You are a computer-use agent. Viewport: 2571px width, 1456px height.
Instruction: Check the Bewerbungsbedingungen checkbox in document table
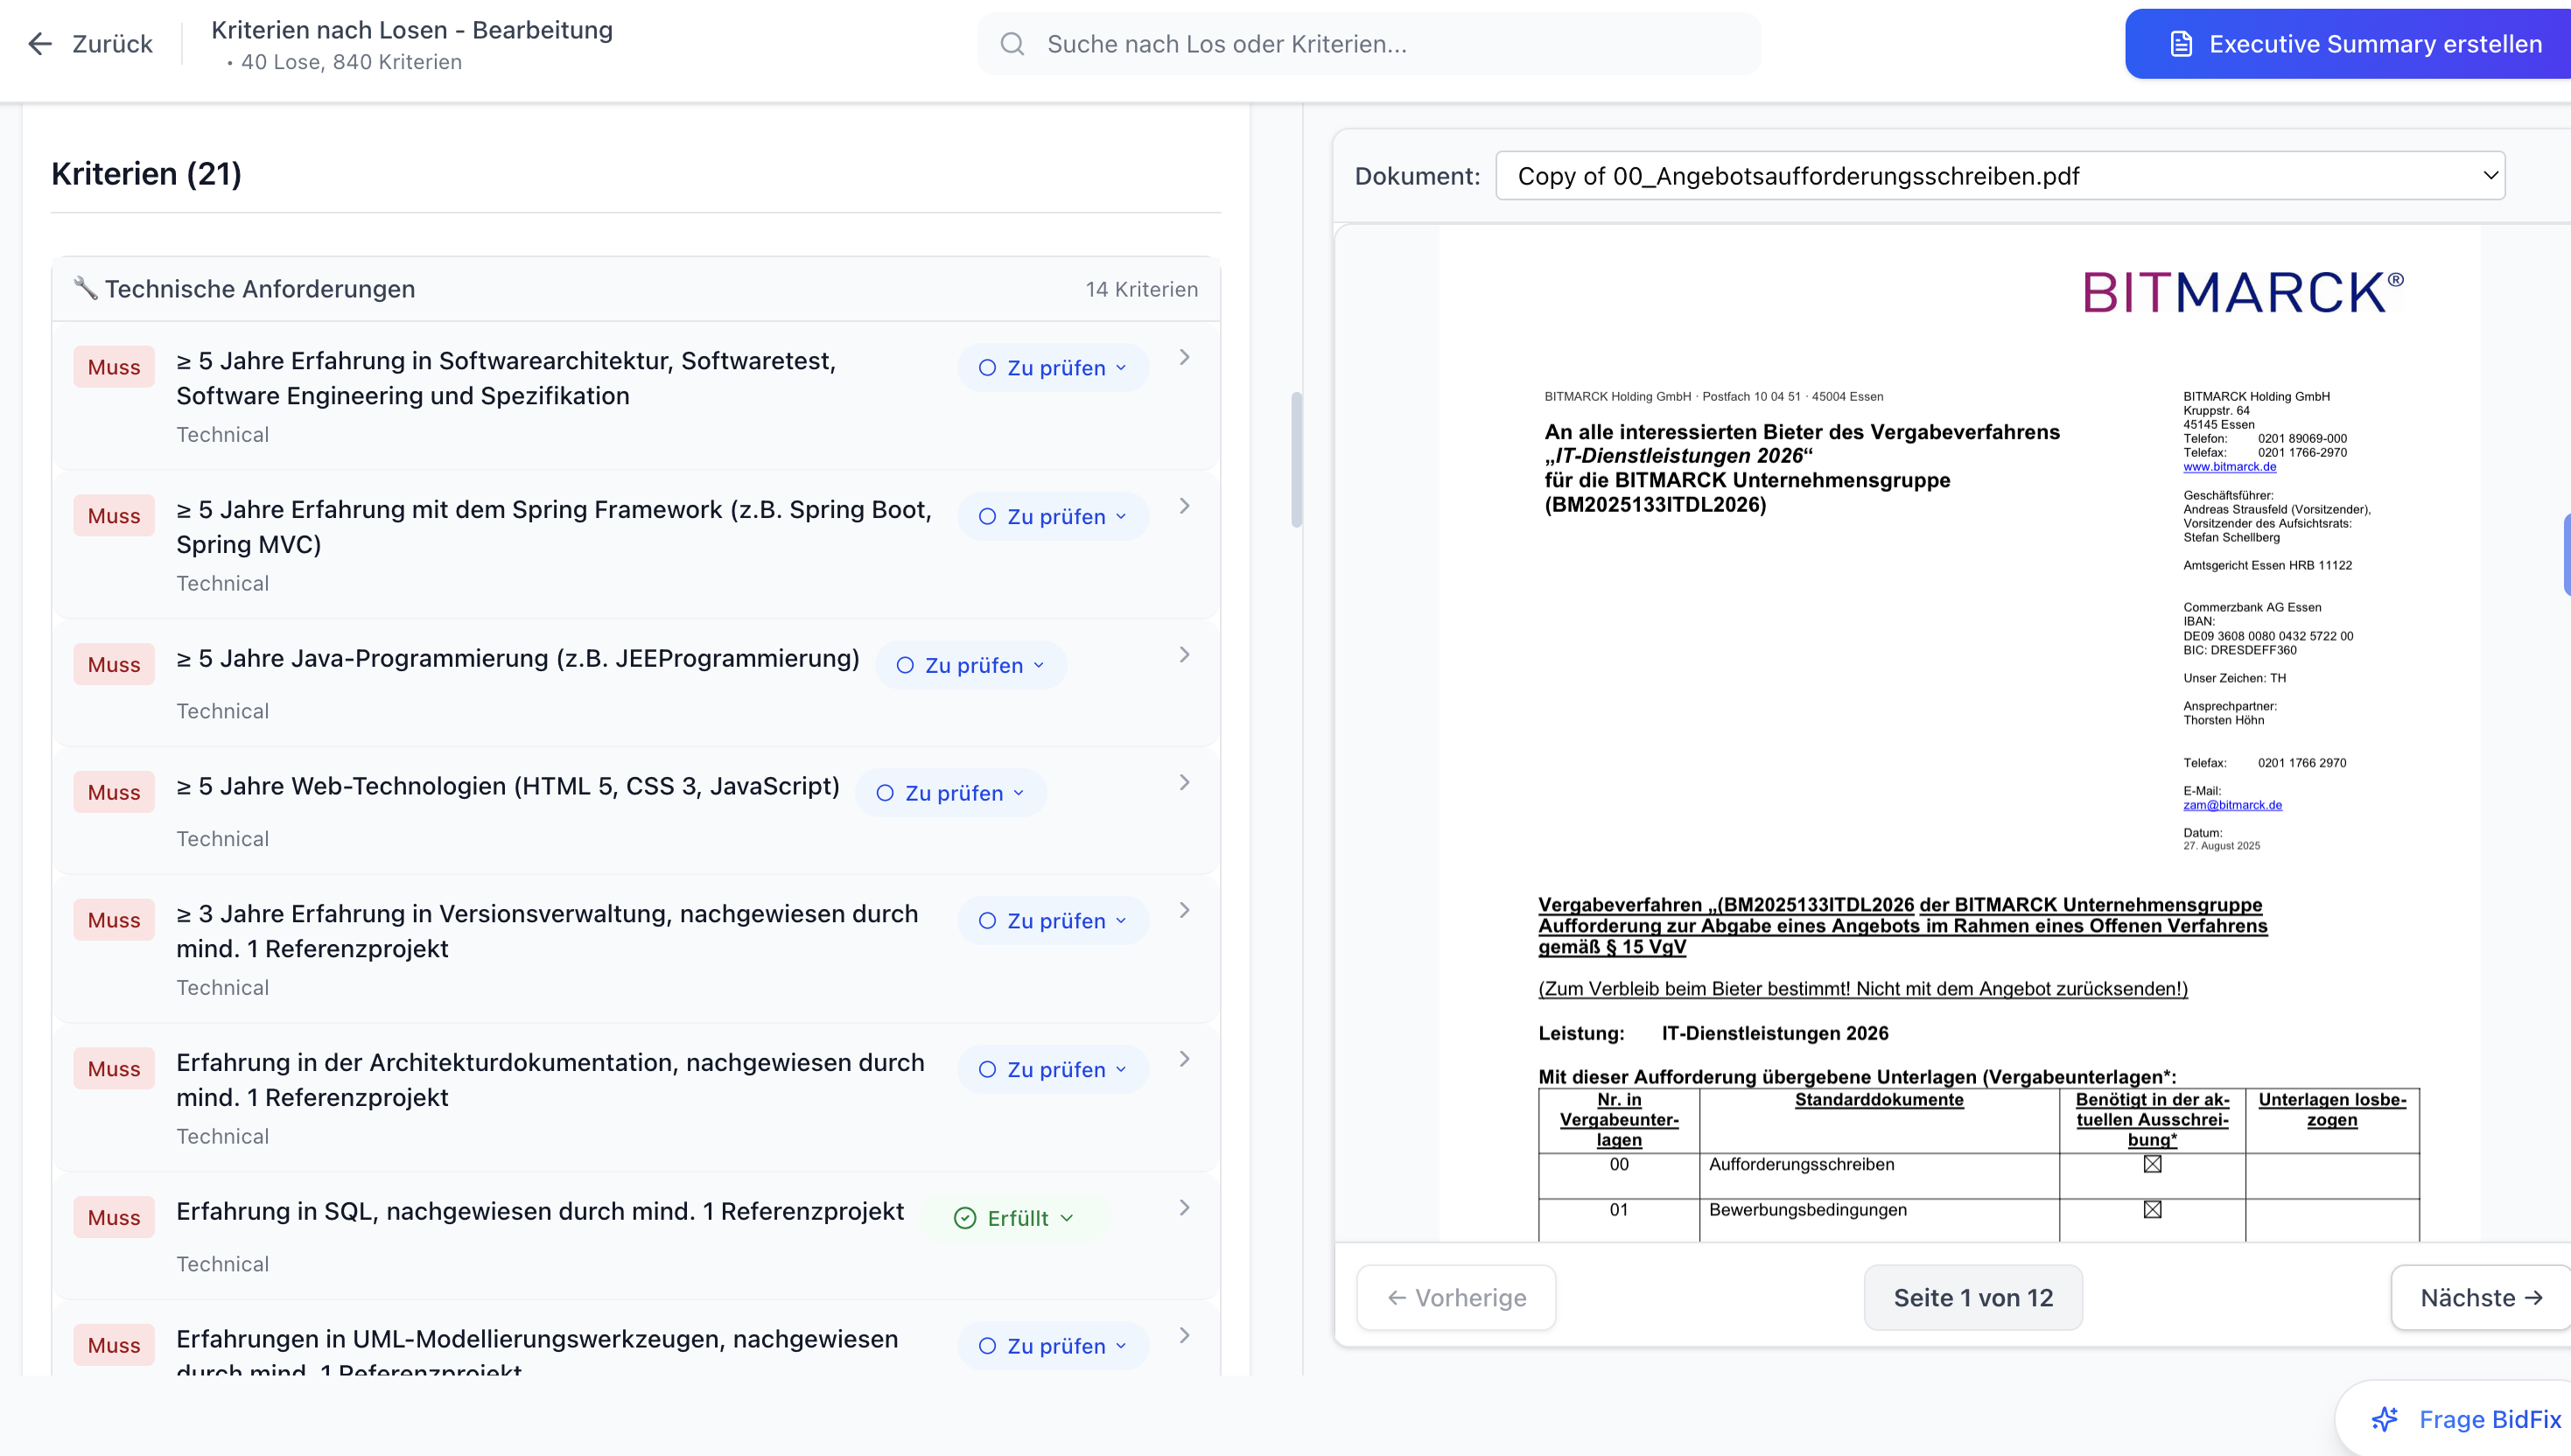(x=2152, y=1210)
